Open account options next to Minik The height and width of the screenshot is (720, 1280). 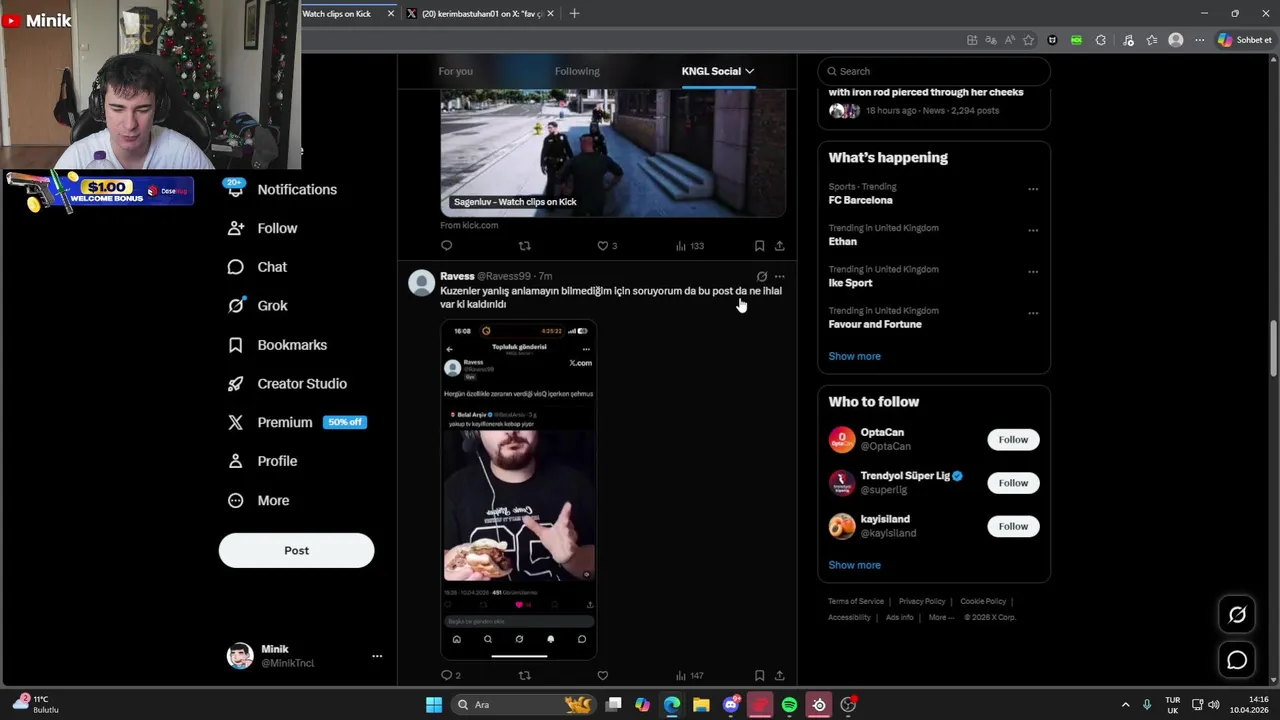tap(377, 656)
